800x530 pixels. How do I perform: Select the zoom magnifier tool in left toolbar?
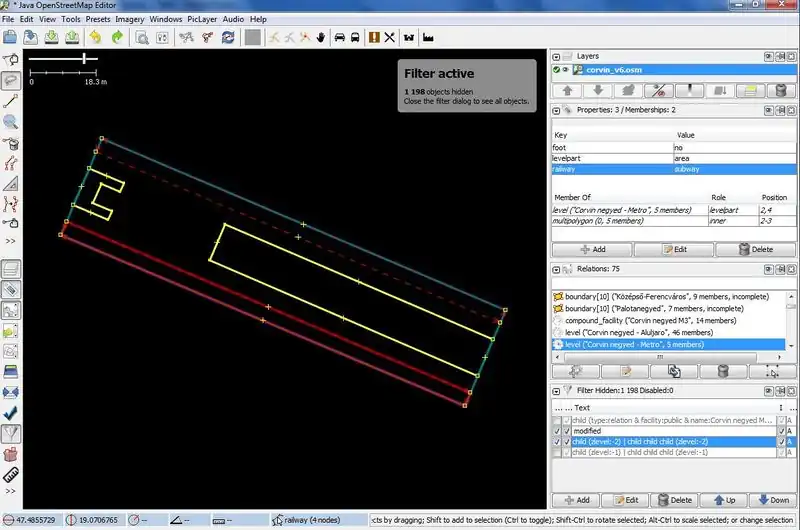(x=12, y=122)
